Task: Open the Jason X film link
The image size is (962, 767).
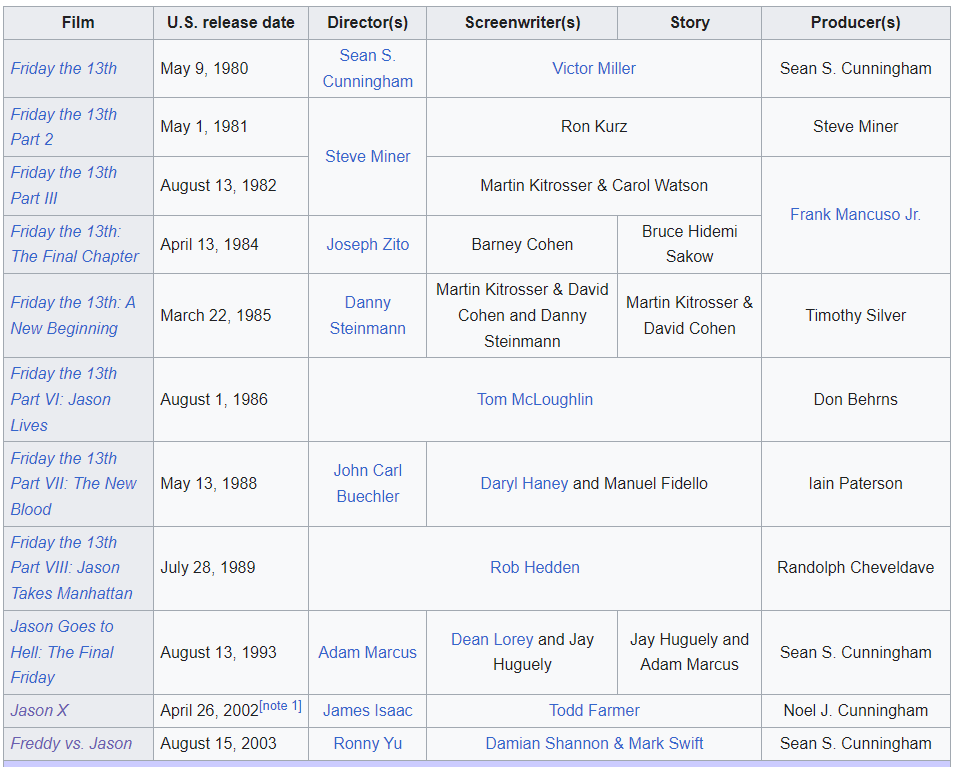Action: pos(39,711)
